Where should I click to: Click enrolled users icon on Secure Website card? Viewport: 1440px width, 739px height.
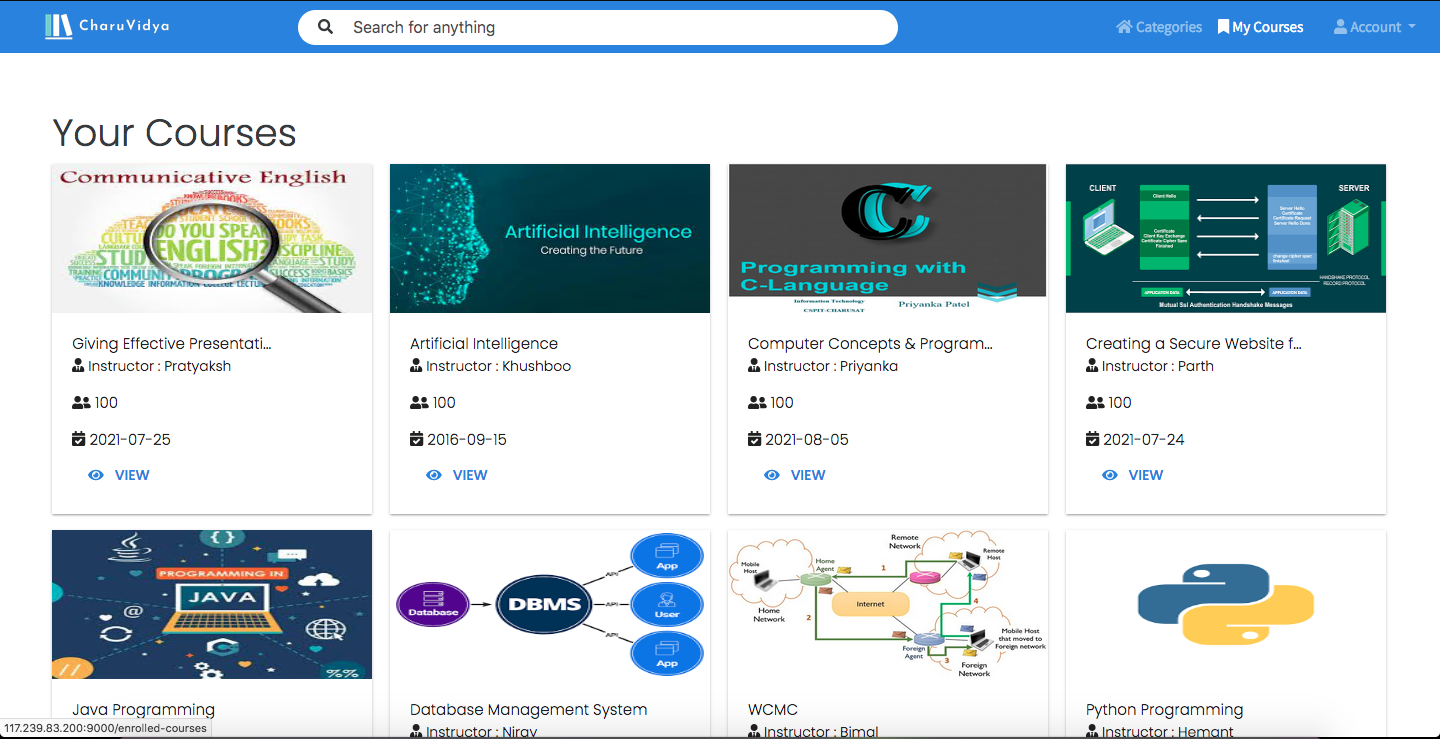click(1095, 402)
